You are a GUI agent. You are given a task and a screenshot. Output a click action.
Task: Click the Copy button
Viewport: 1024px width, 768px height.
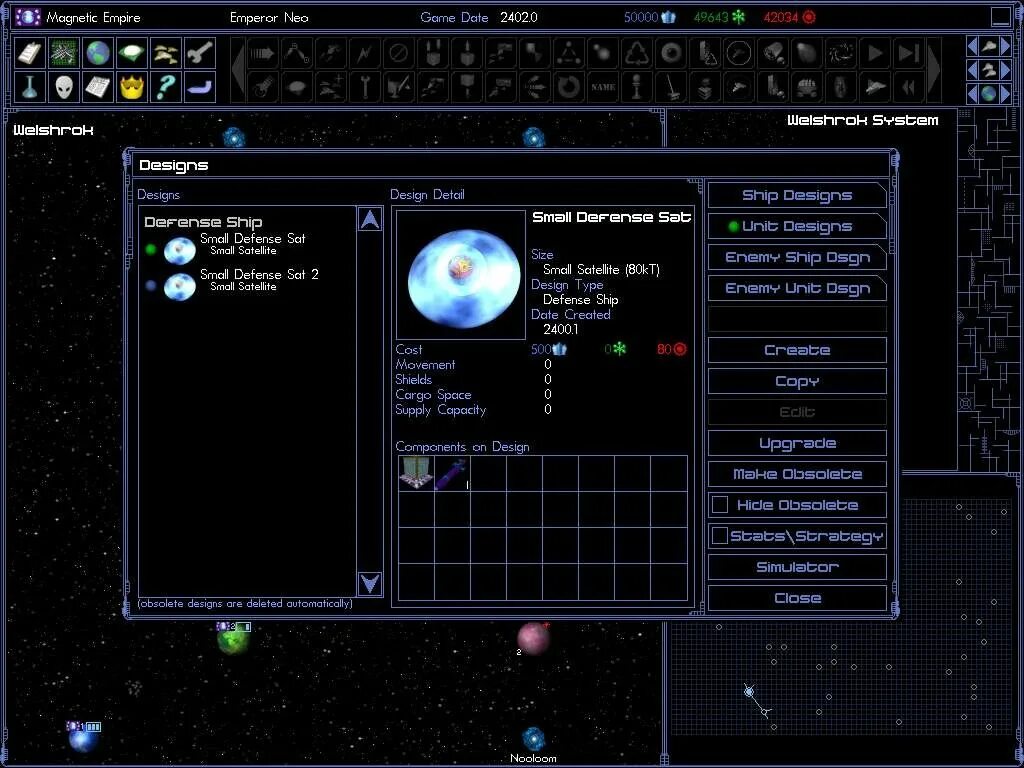797,381
